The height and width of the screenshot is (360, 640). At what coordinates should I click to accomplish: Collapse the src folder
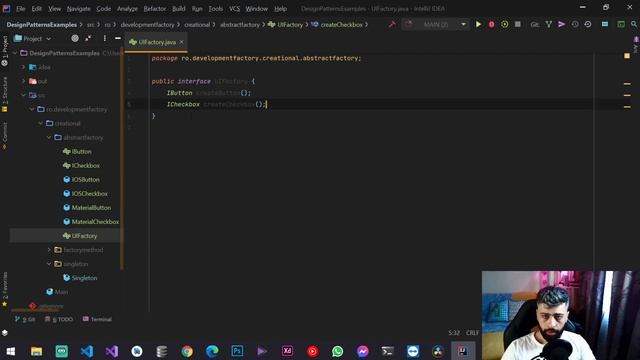[24, 95]
